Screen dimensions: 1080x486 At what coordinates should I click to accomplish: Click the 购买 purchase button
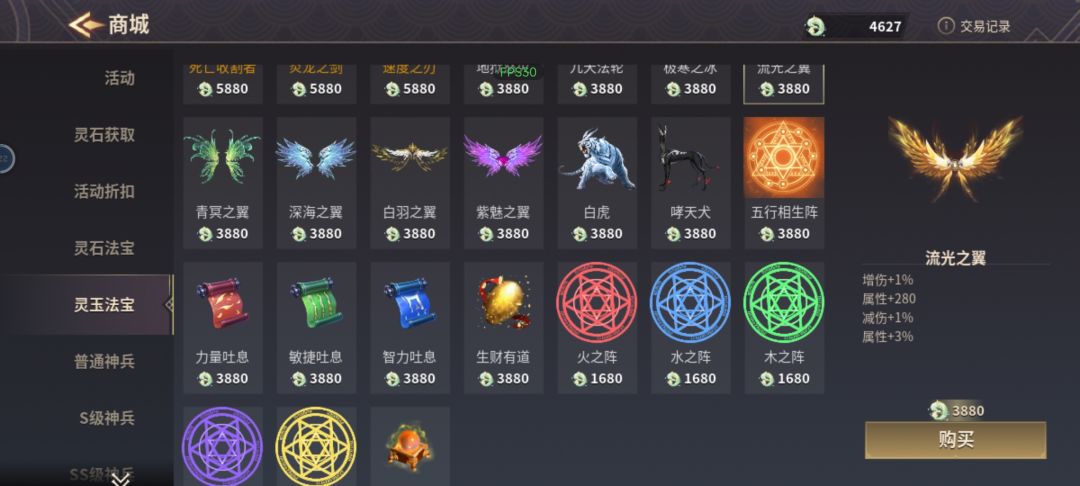955,440
